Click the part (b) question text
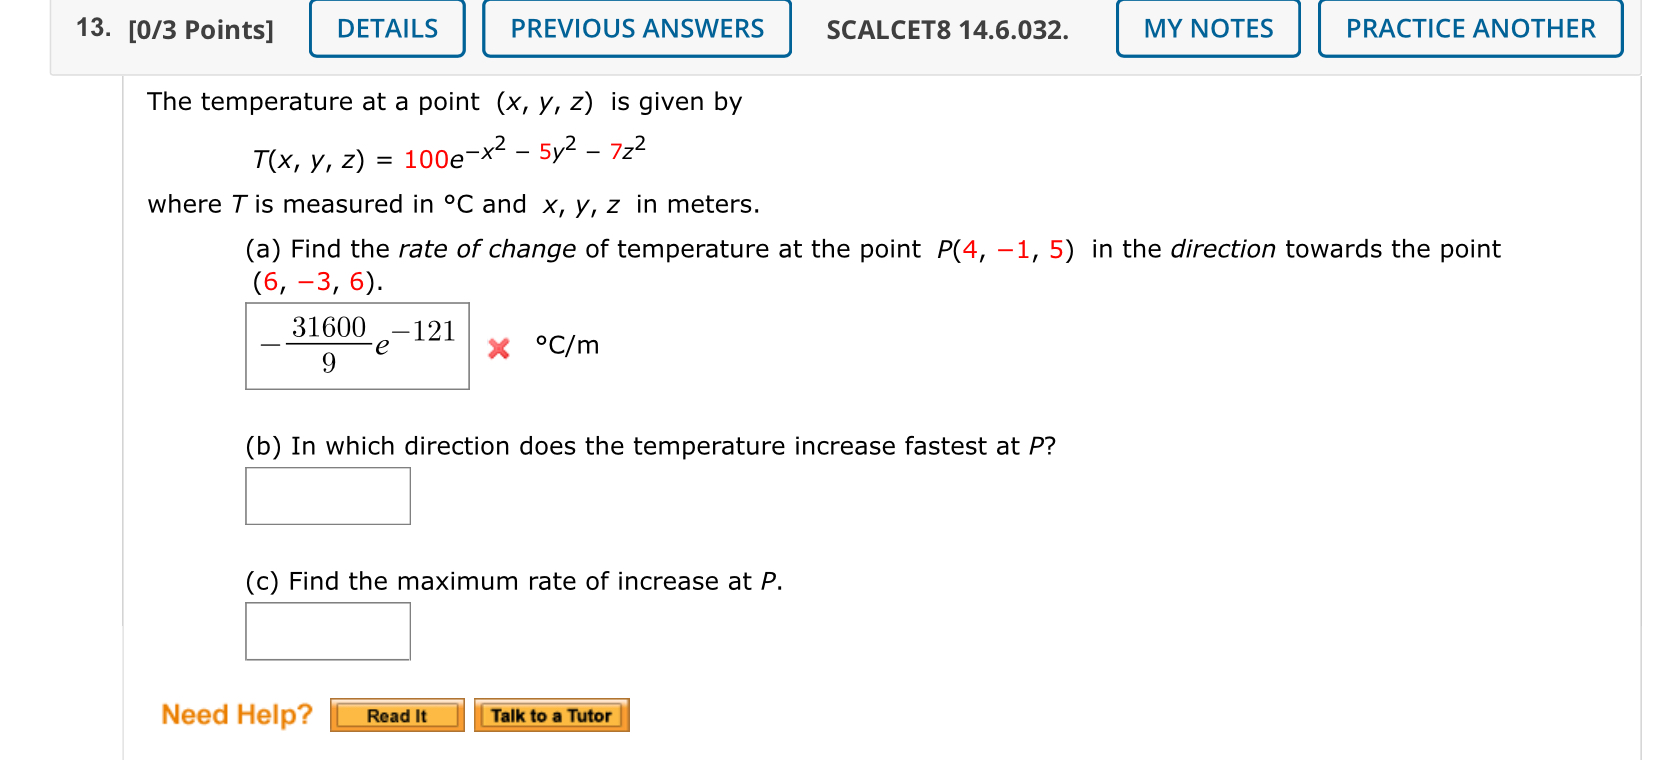Image resolution: width=1668 pixels, height=760 pixels. click(650, 446)
